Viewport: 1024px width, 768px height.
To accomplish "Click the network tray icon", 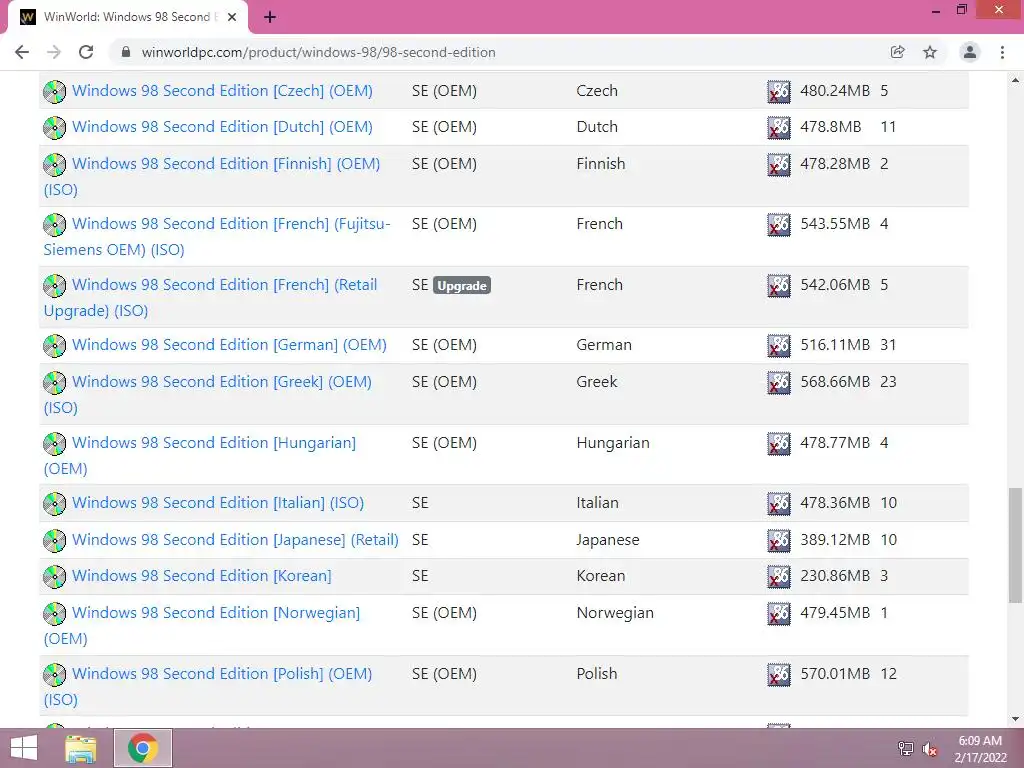I will click(906, 748).
